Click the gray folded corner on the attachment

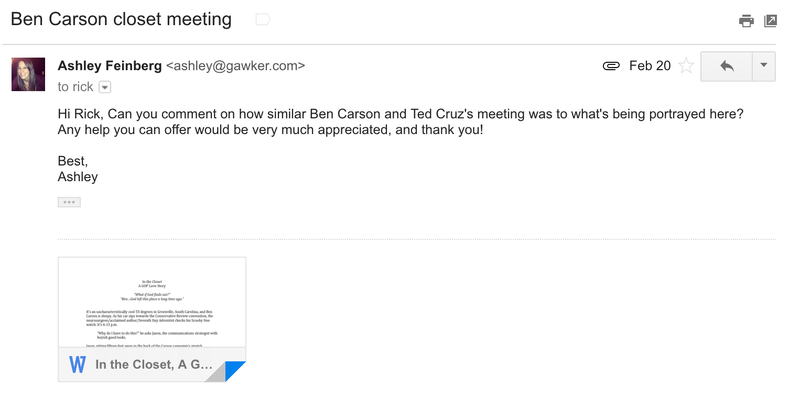[x=217, y=374]
